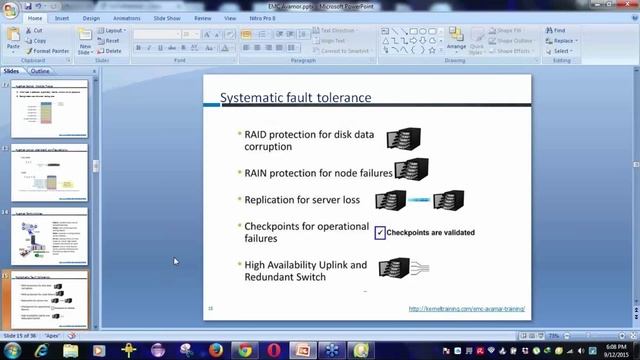Pick the 5-point star shape
640x360 pixels.
click(x=432, y=50)
